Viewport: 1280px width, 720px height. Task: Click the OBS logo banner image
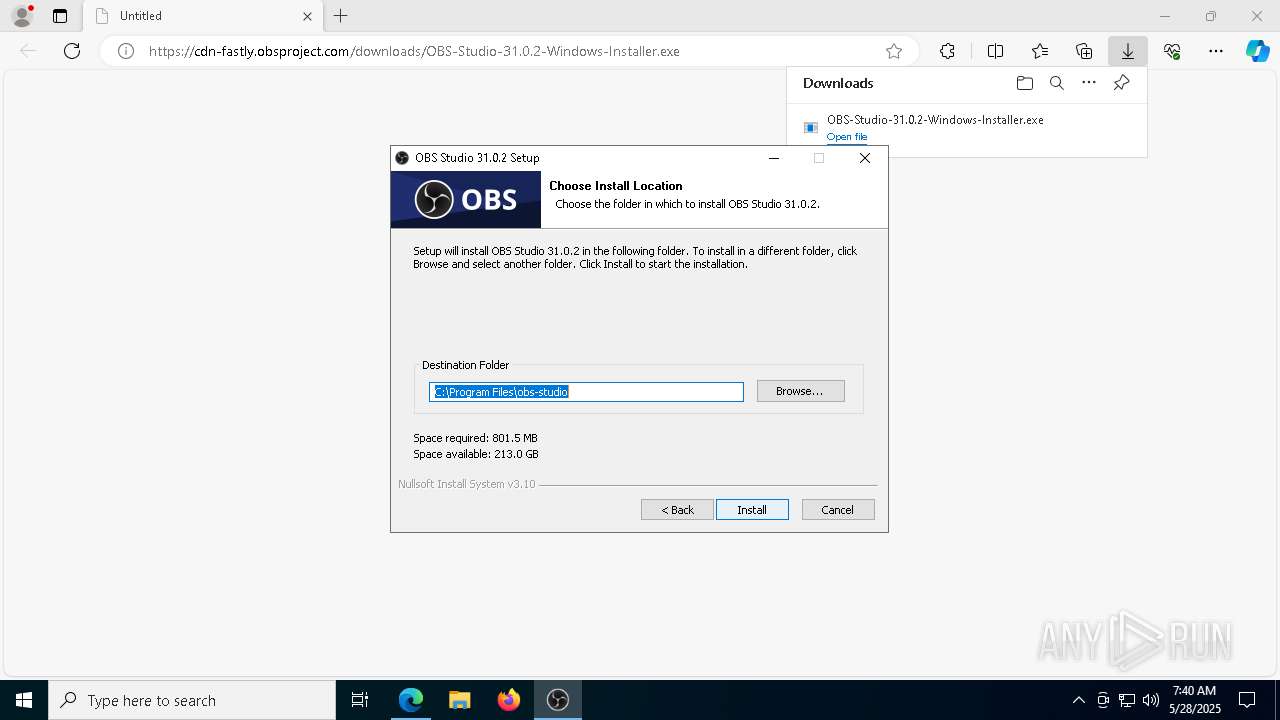(466, 199)
